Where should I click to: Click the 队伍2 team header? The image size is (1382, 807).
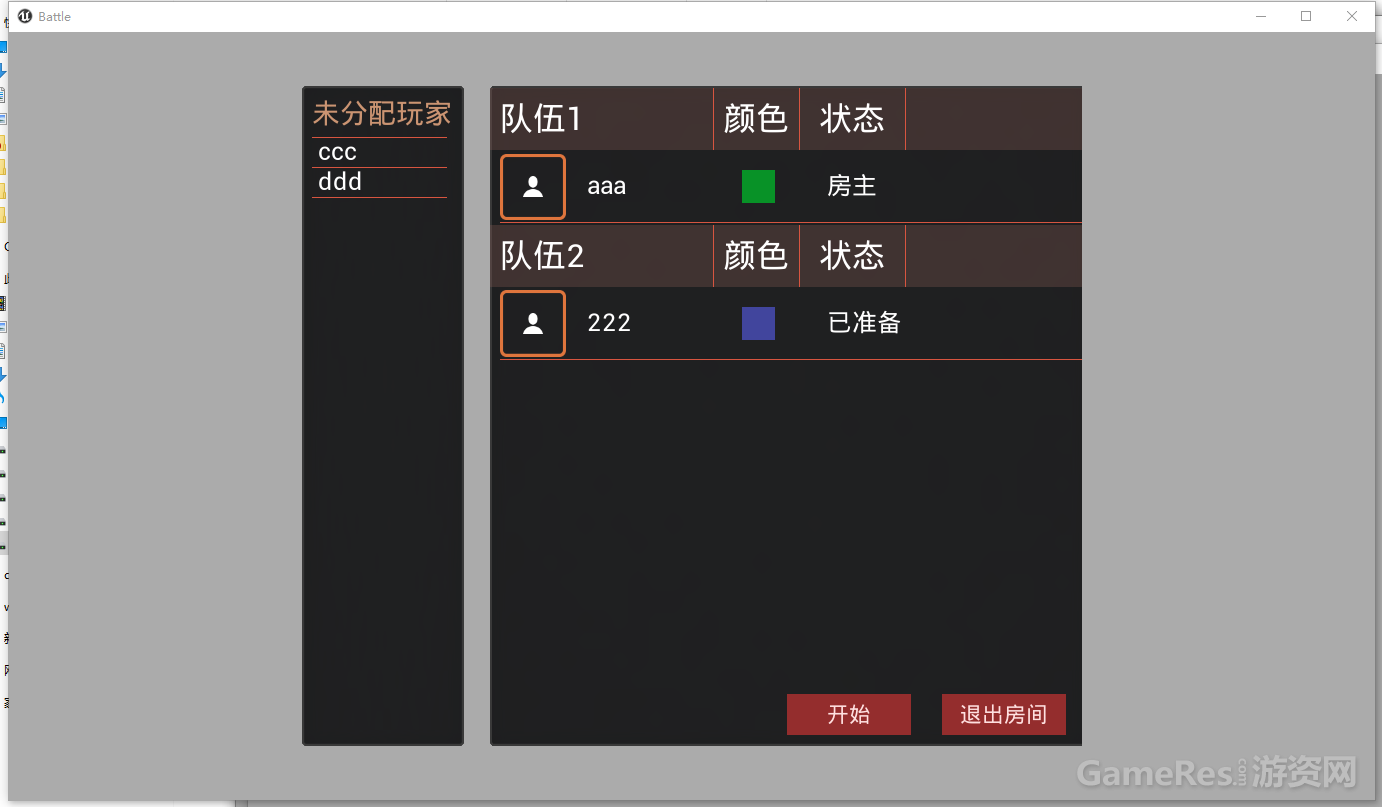pos(542,256)
